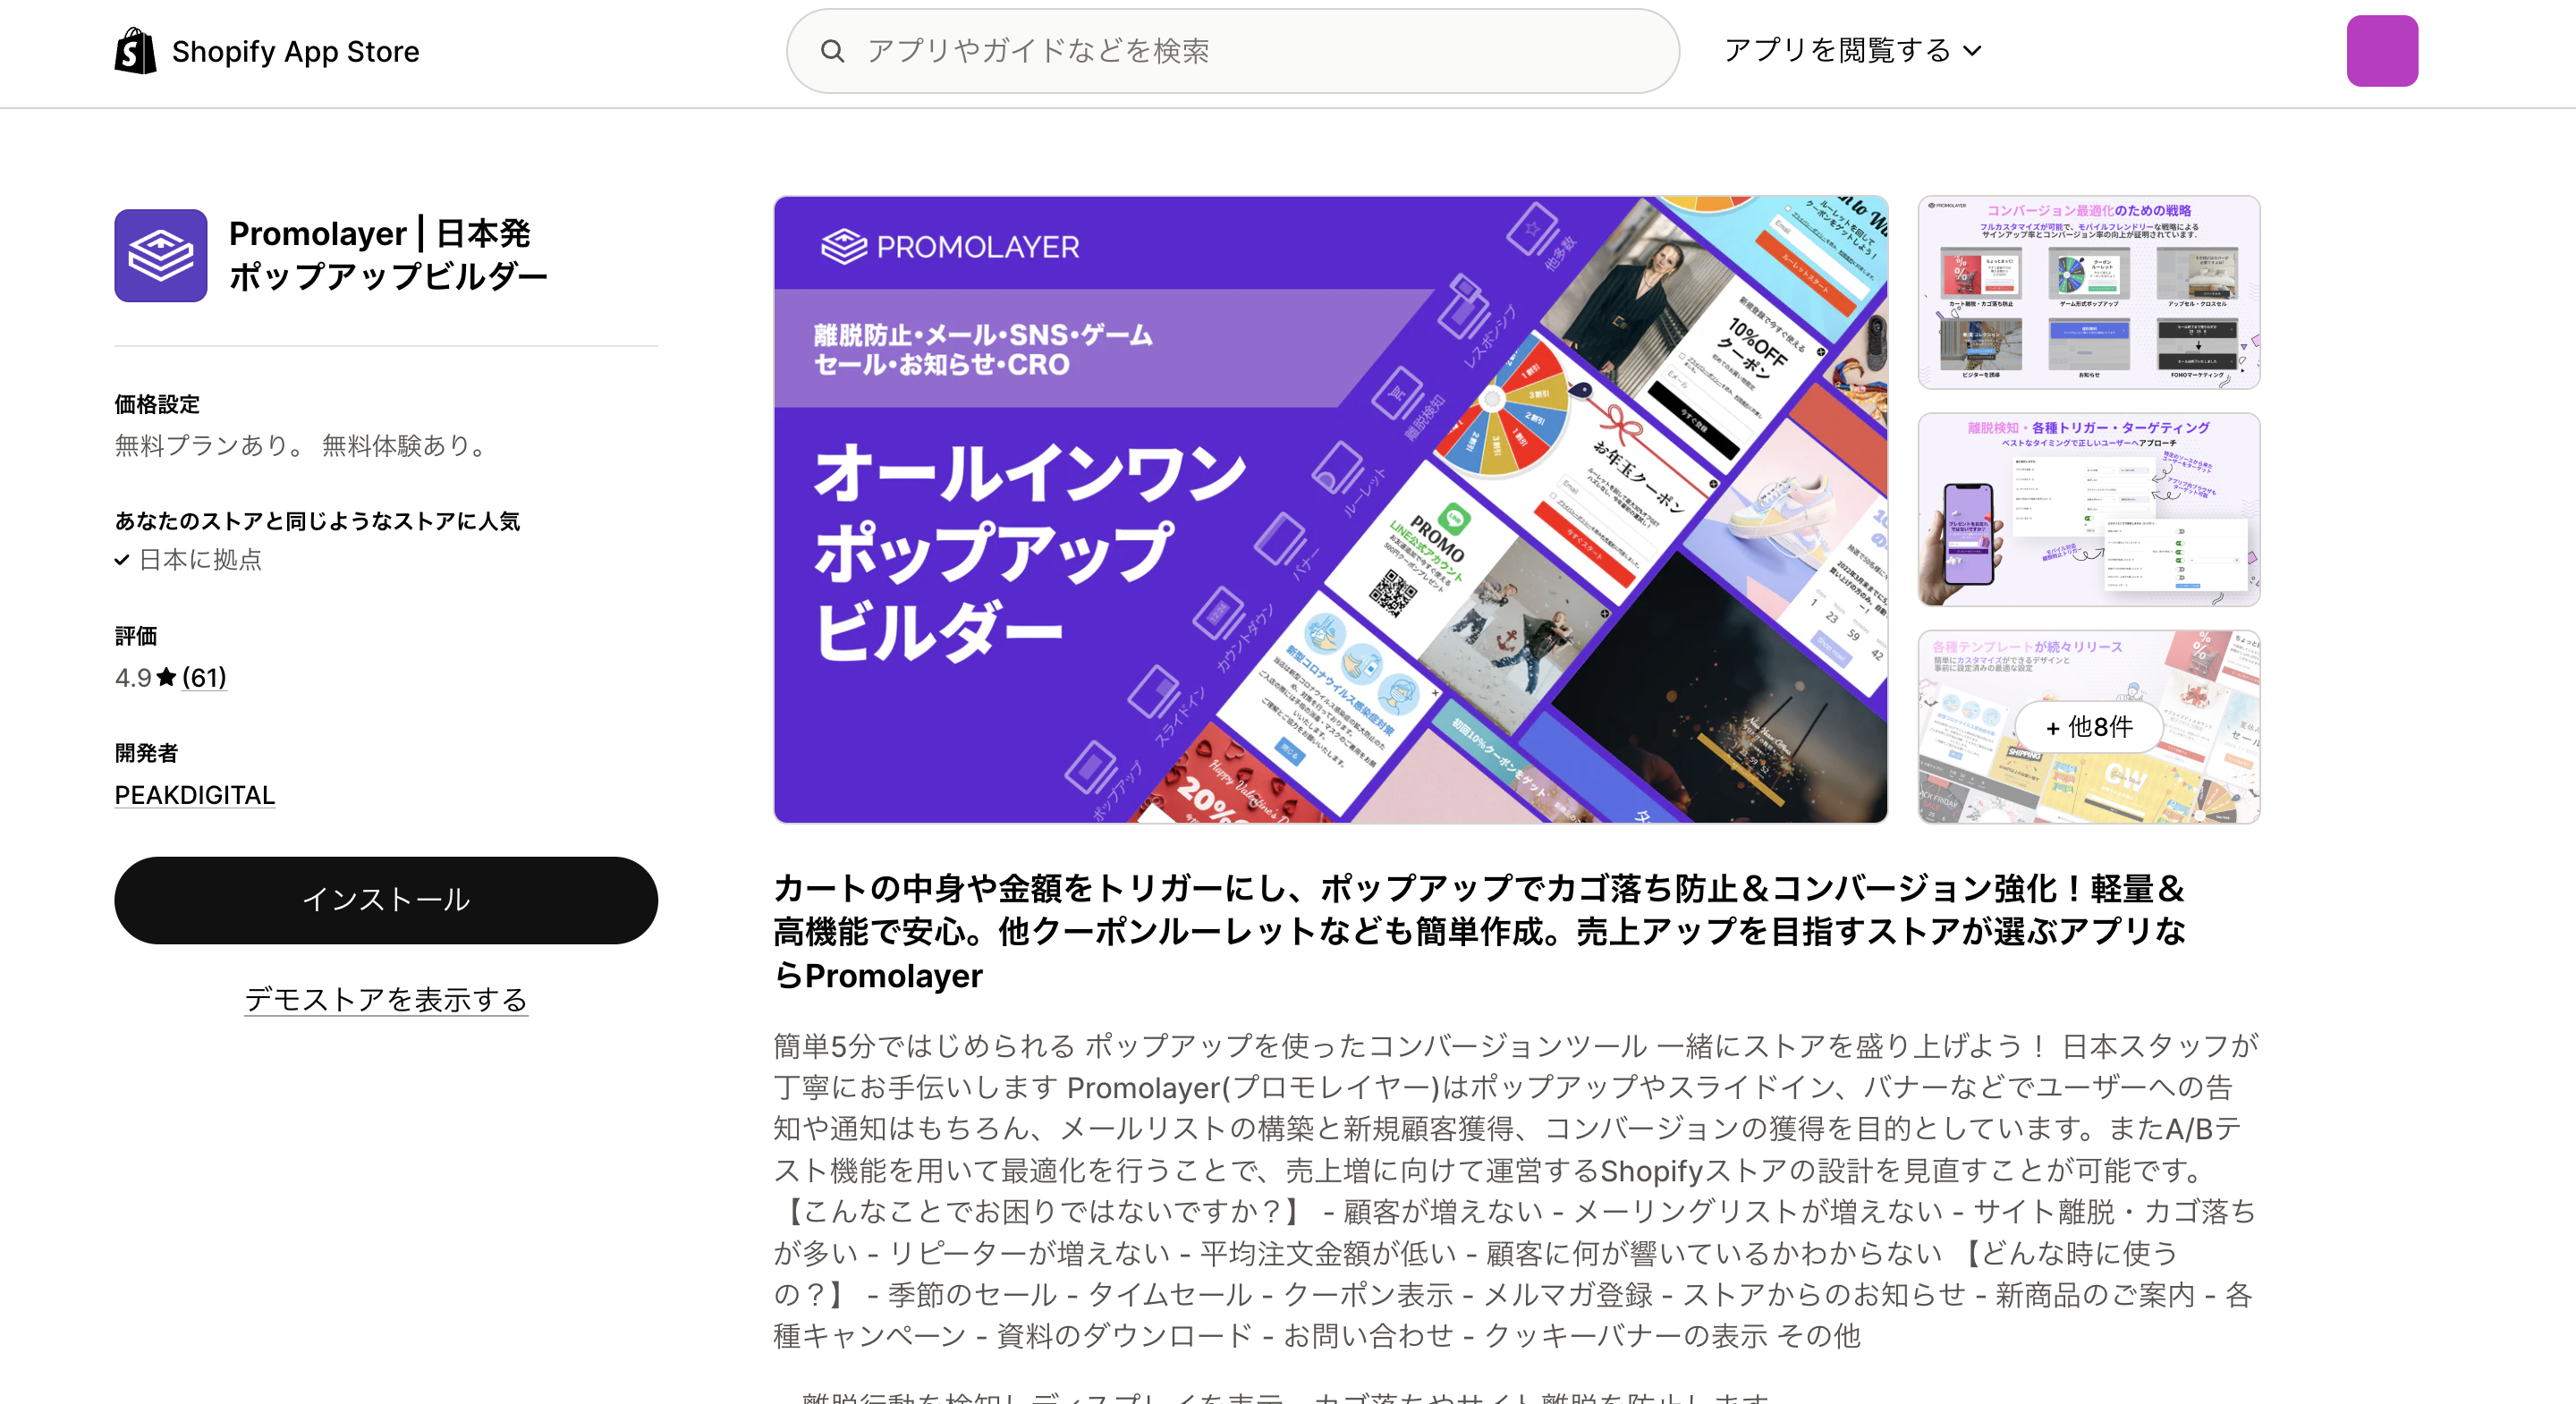Click the +他8件 screenshots button
Screen dimensions: 2576x1404
2089,728
